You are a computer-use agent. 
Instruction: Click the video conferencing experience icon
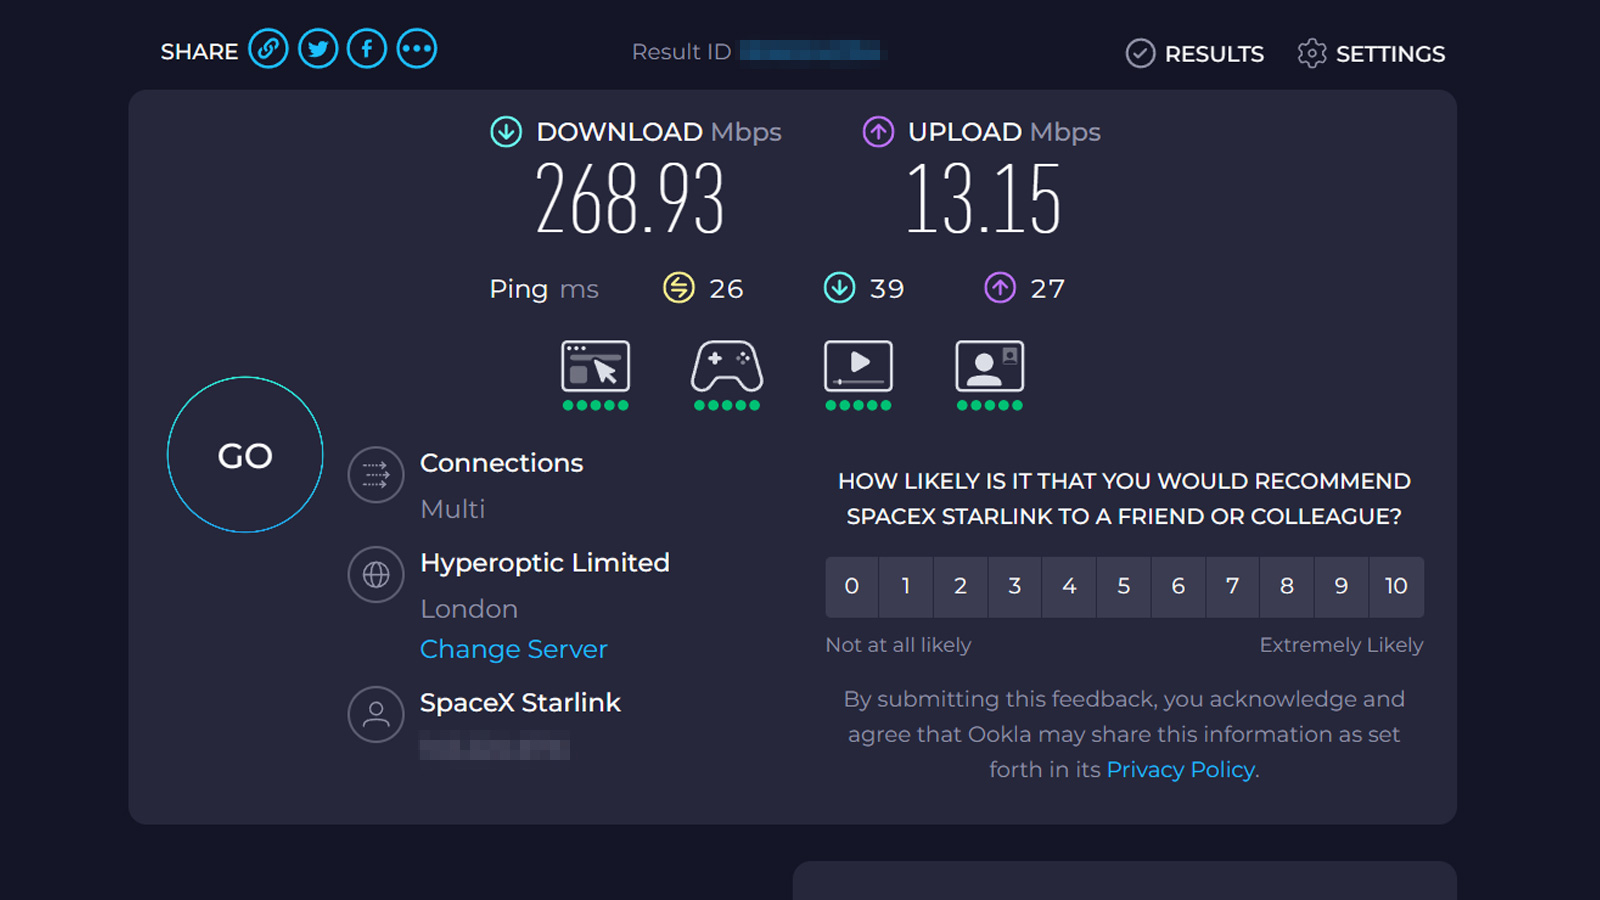[x=989, y=367]
